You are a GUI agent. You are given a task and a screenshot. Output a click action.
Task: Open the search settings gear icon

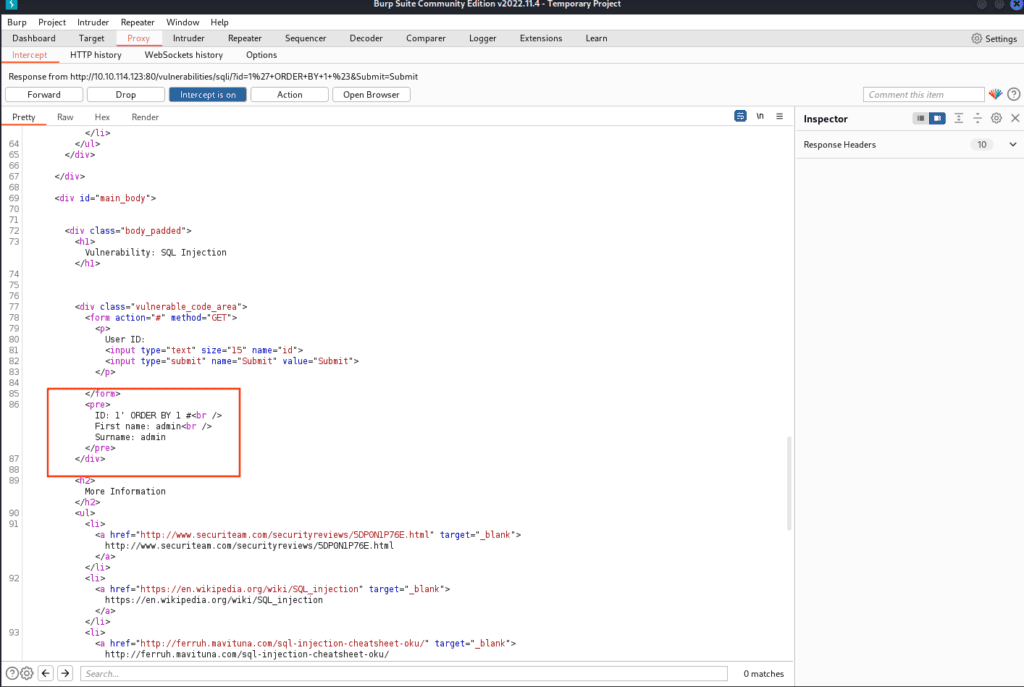tap(27, 673)
